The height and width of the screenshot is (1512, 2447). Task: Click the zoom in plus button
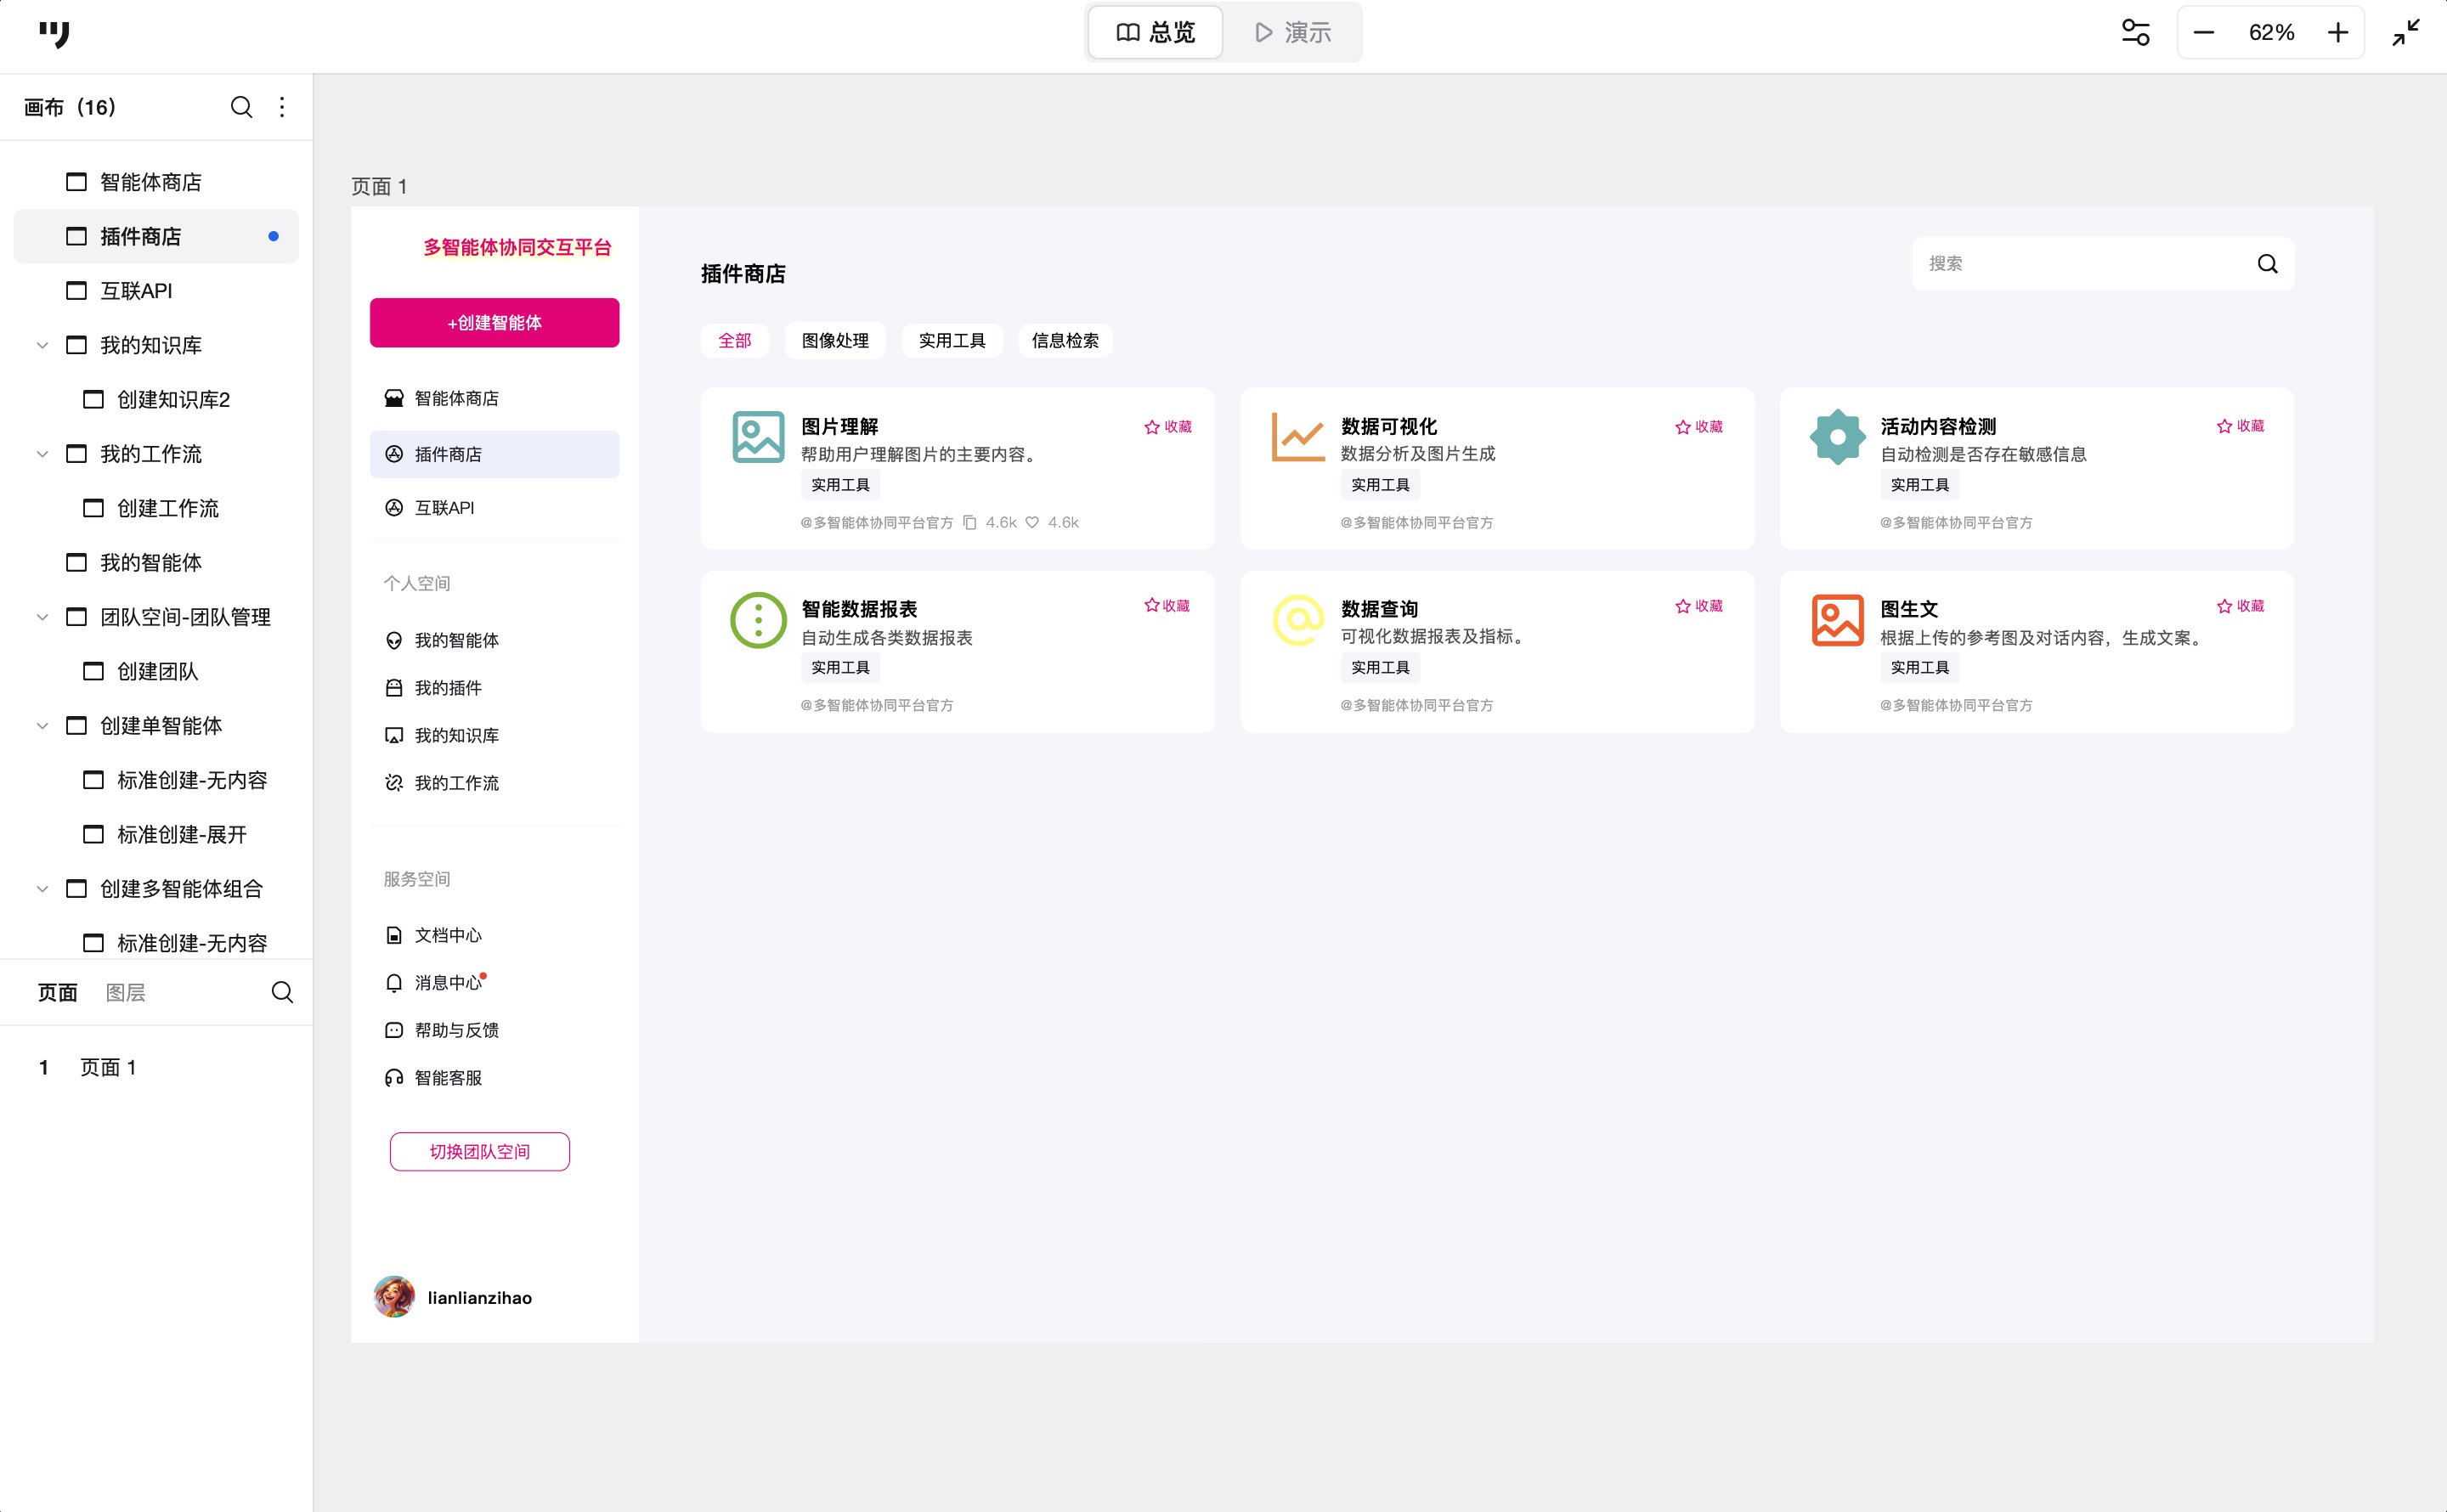[2337, 33]
